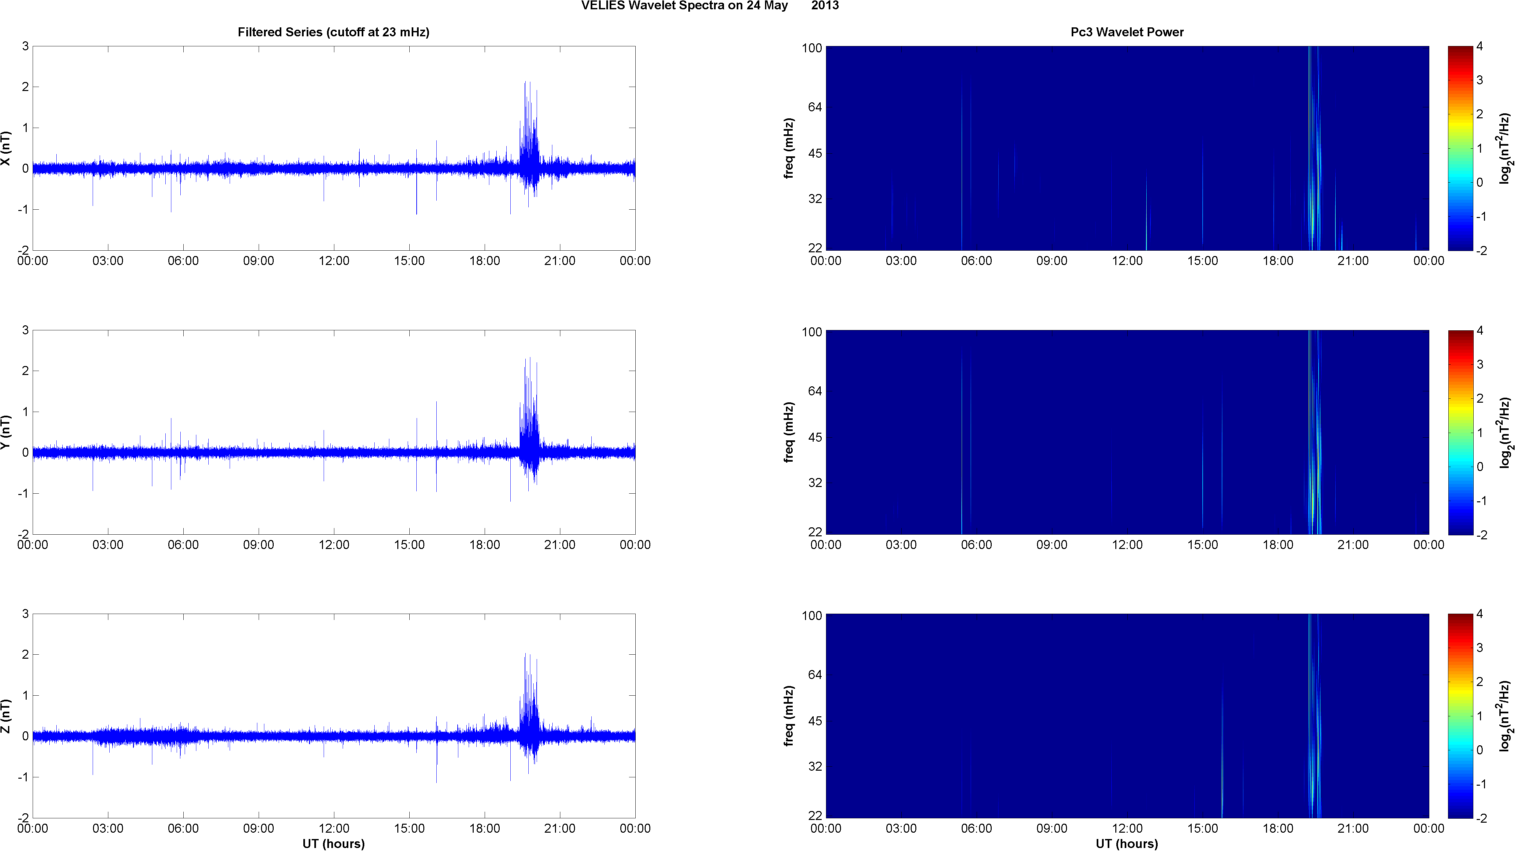Viewport: 1515px width, 851px height.
Task: Click 'UT (hours)' label under bottom wavelet plot
Action: pos(1127,844)
